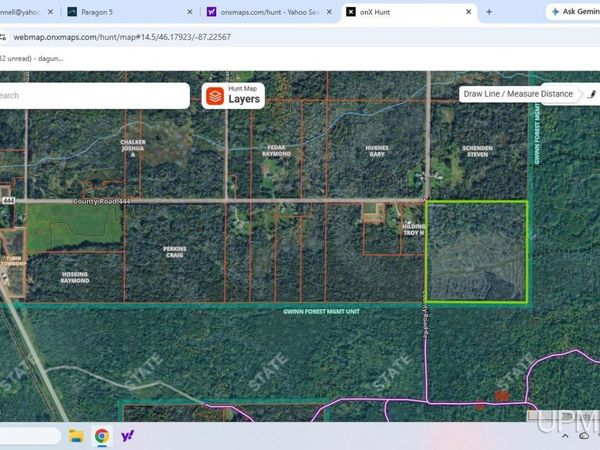Open a new browser tab
The height and width of the screenshot is (450, 600).
489,12
